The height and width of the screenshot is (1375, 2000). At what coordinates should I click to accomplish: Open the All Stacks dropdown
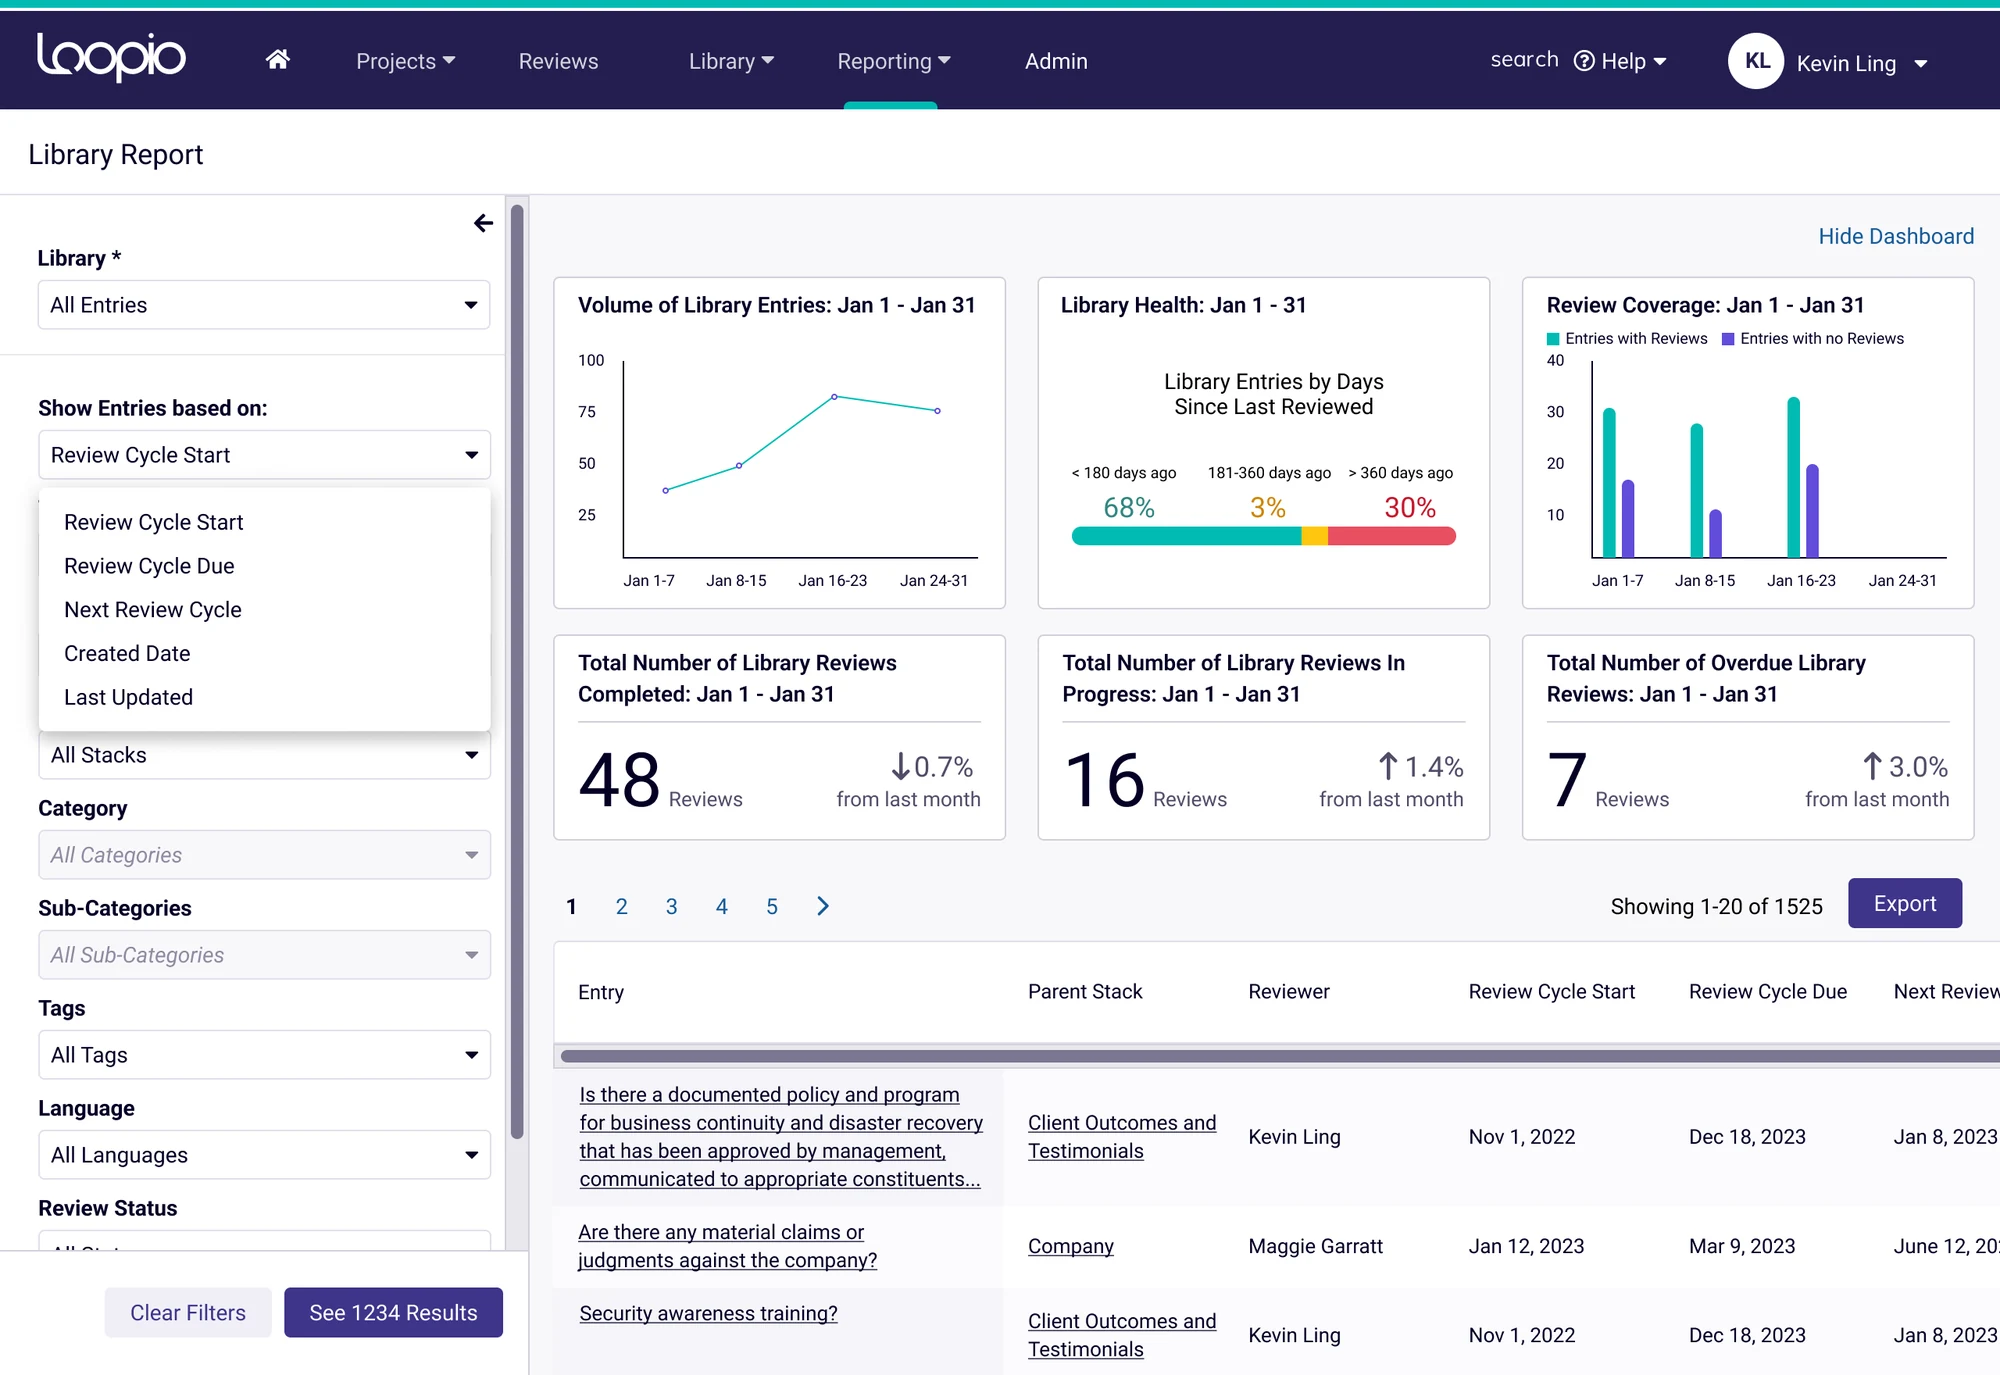point(264,755)
